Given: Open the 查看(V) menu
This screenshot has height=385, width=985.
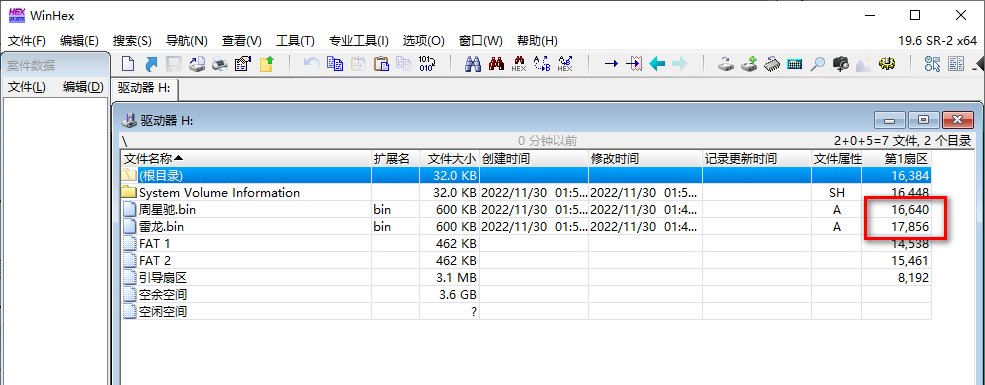Looking at the screenshot, I should [242, 41].
